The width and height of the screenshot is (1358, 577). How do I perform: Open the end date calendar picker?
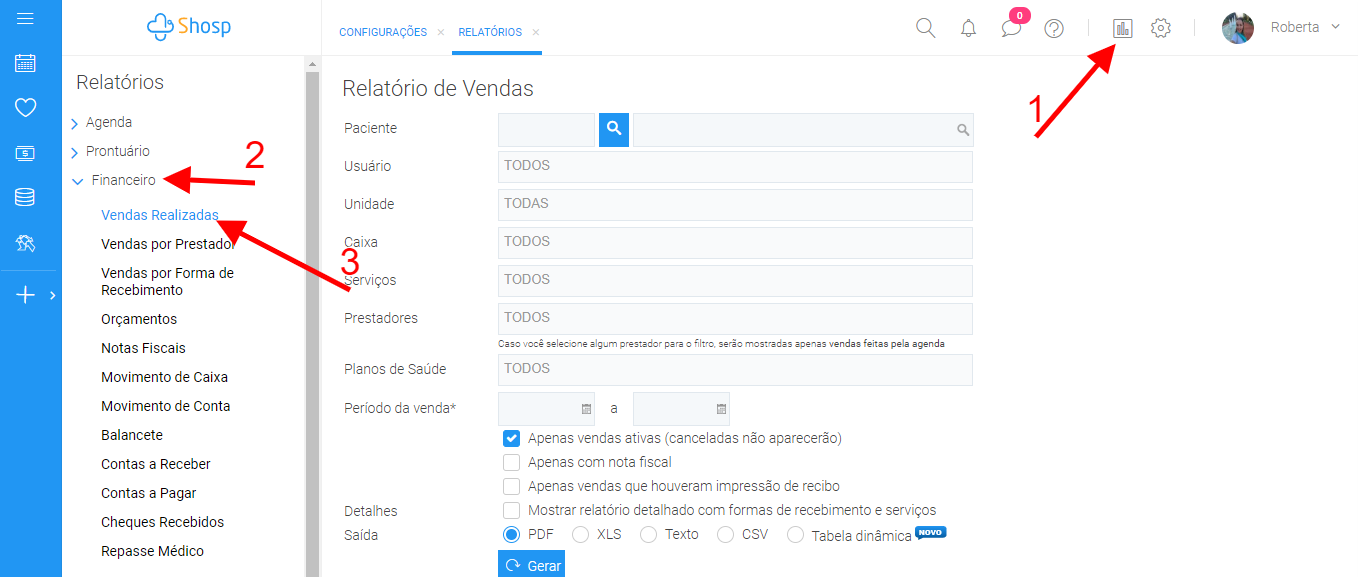coord(721,409)
